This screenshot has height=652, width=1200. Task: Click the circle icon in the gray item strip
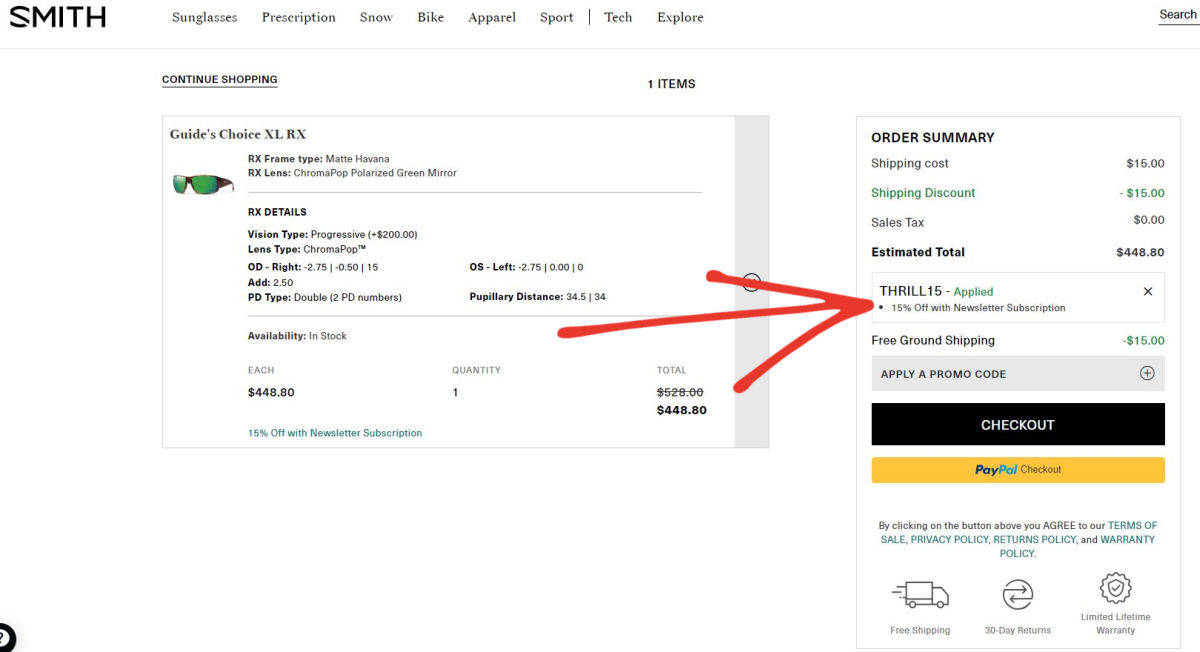point(752,282)
